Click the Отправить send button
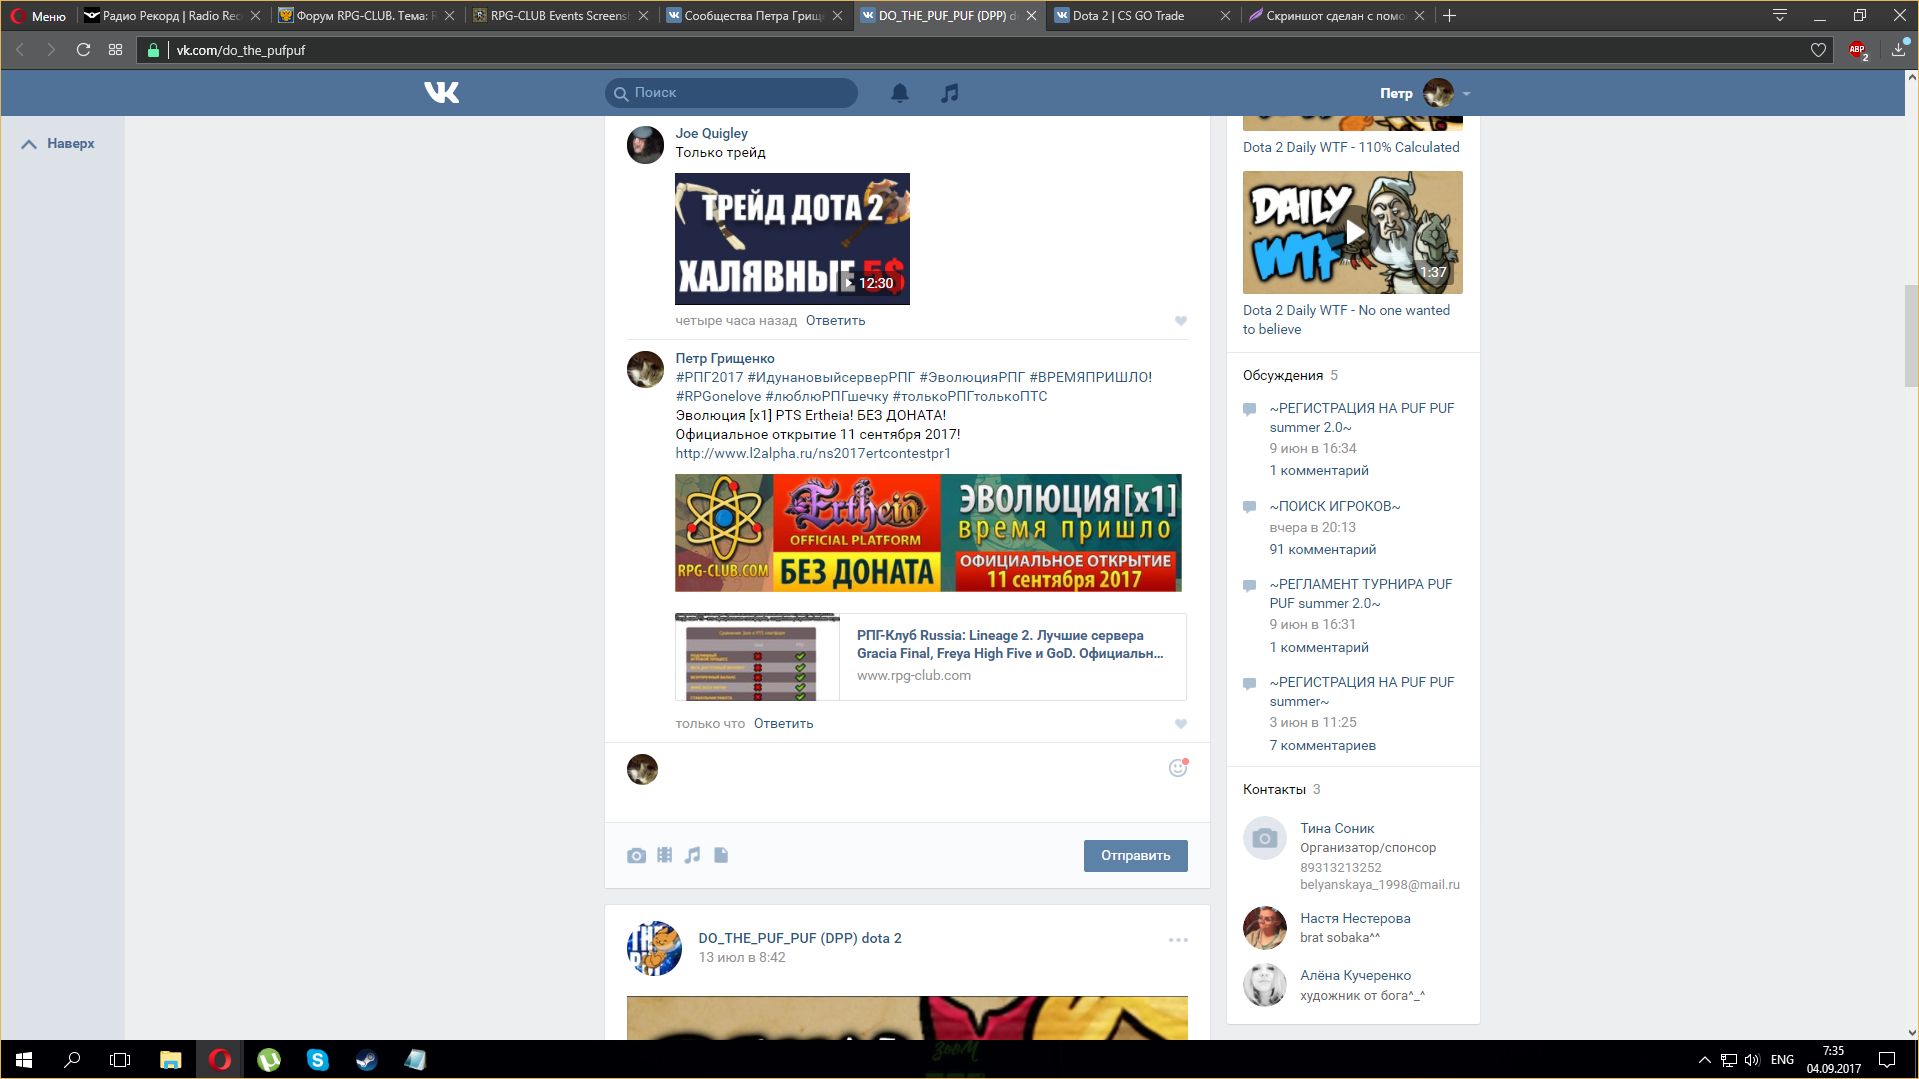The image size is (1919, 1079). tap(1135, 856)
